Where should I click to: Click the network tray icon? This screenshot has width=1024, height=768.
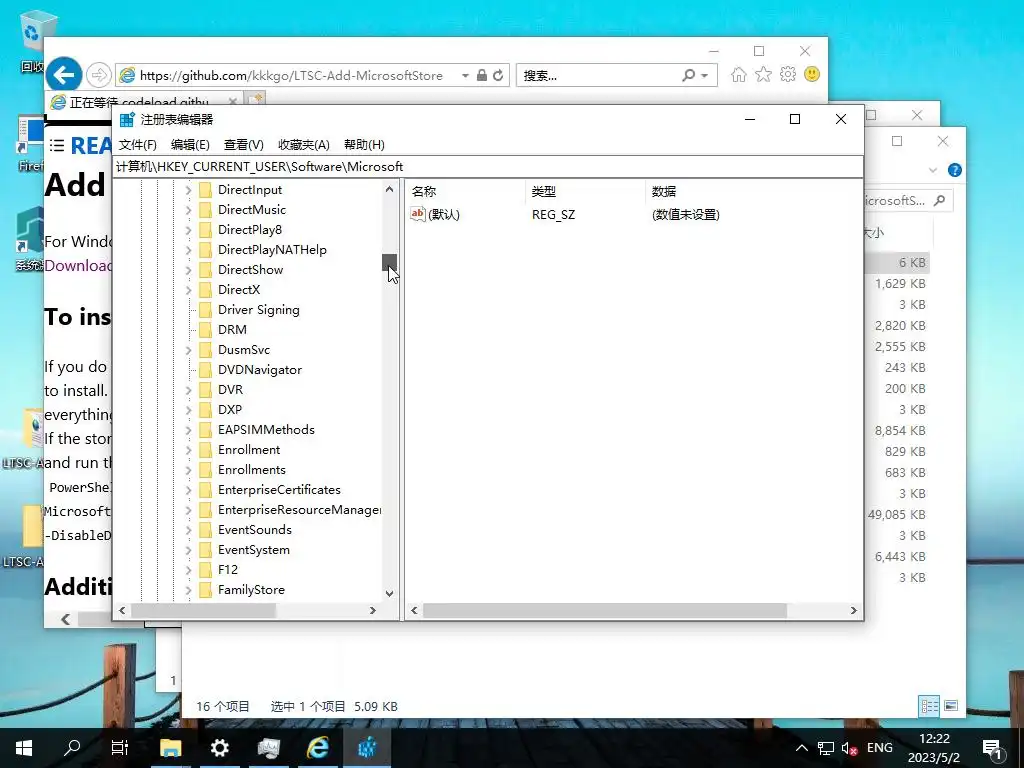click(825, 748)
